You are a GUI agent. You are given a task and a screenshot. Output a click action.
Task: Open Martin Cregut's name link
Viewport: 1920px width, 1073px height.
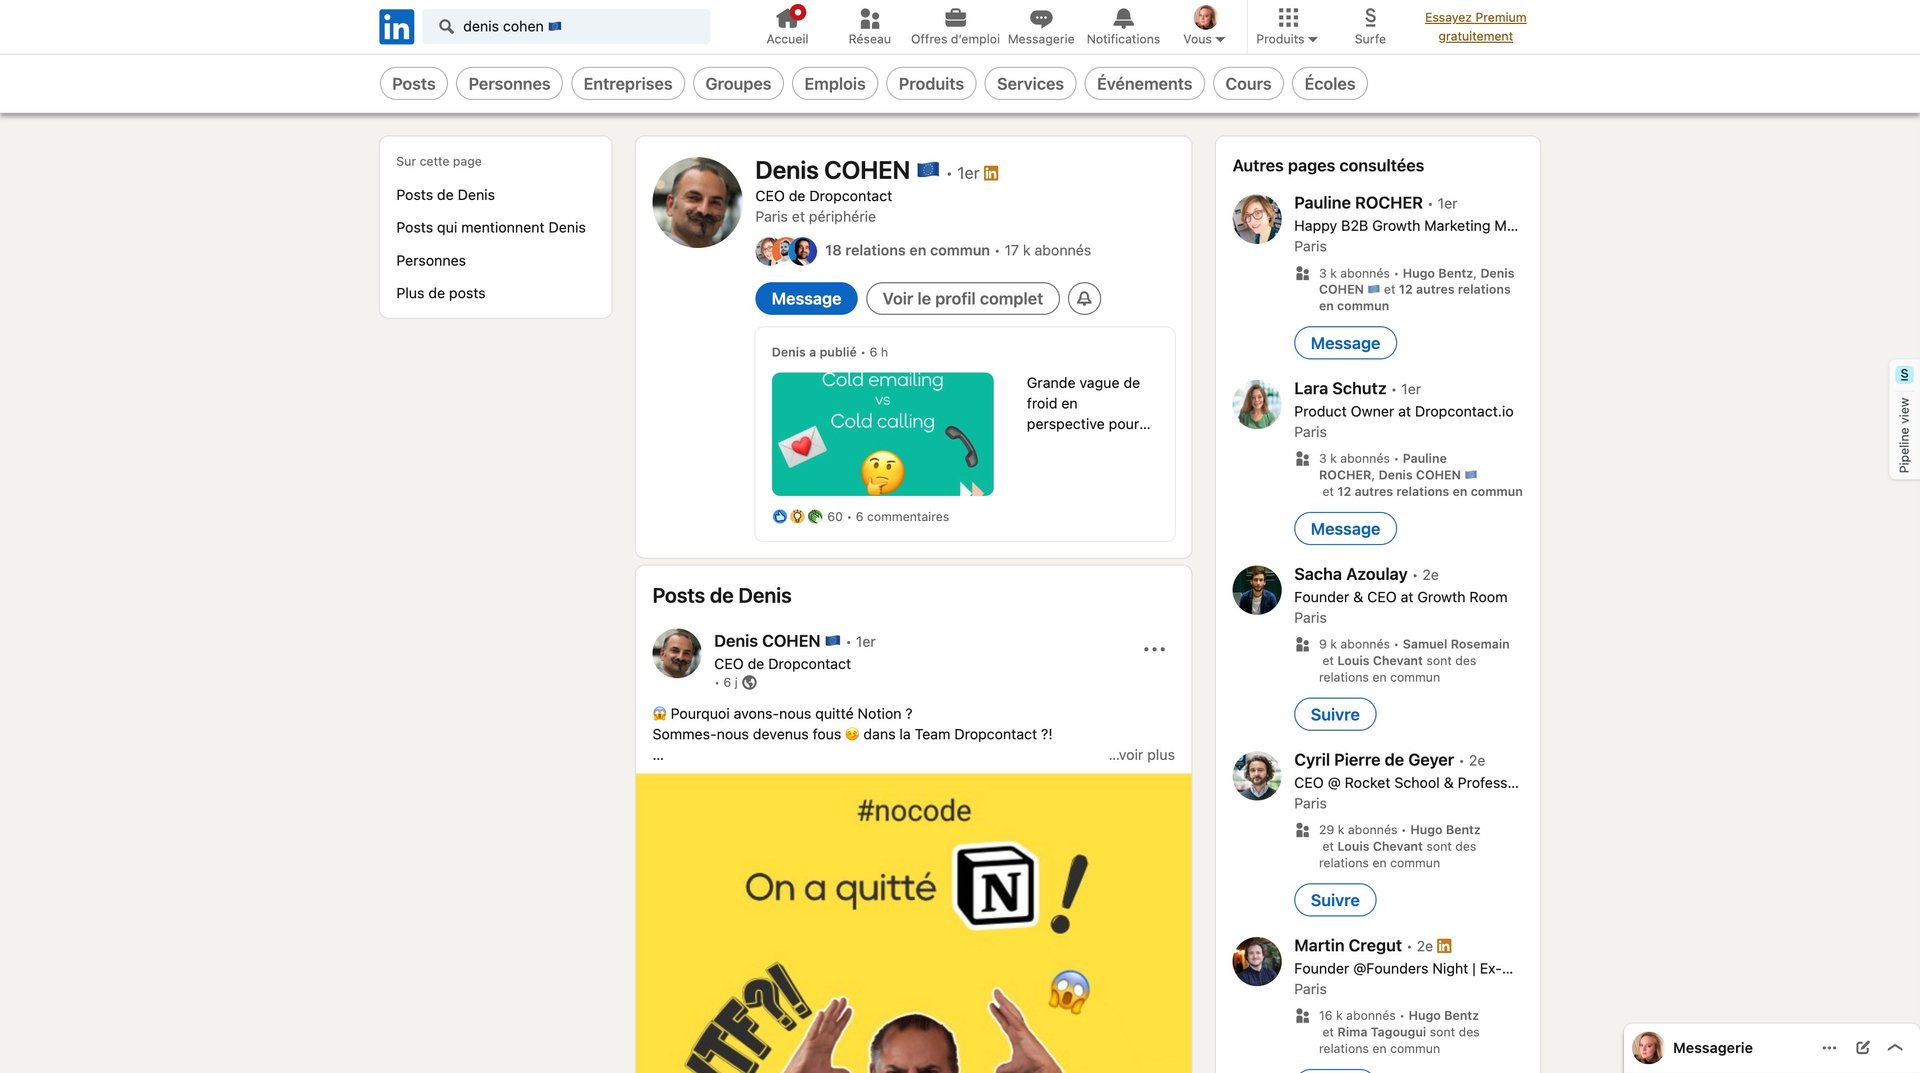coord(1348,946)
